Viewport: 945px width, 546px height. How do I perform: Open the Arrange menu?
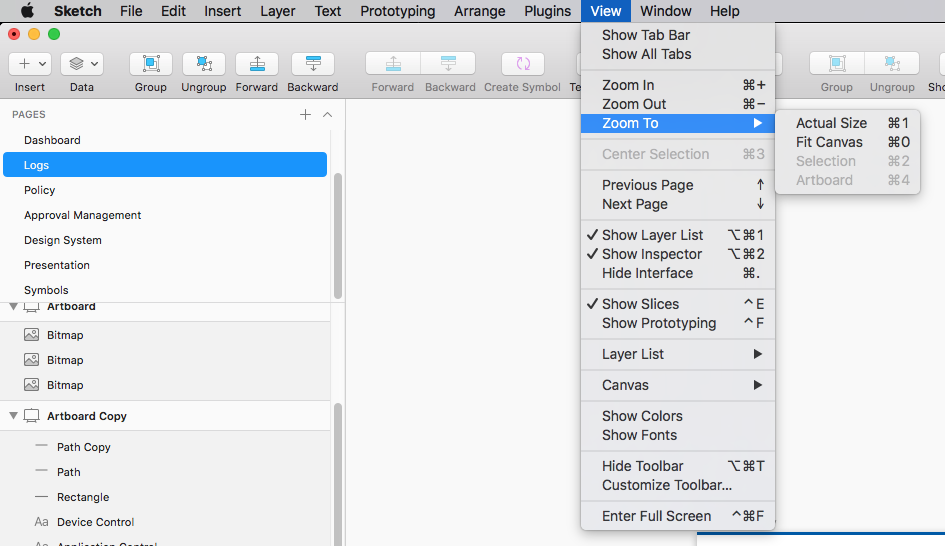tap(479, 11)
